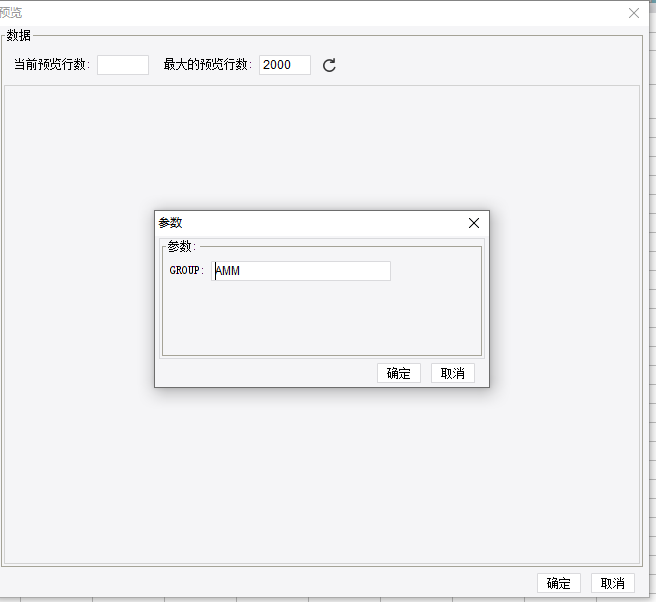Click the refresh preview icon
Image resolution: width=656 pixels, height=602 pixels.
329,65
